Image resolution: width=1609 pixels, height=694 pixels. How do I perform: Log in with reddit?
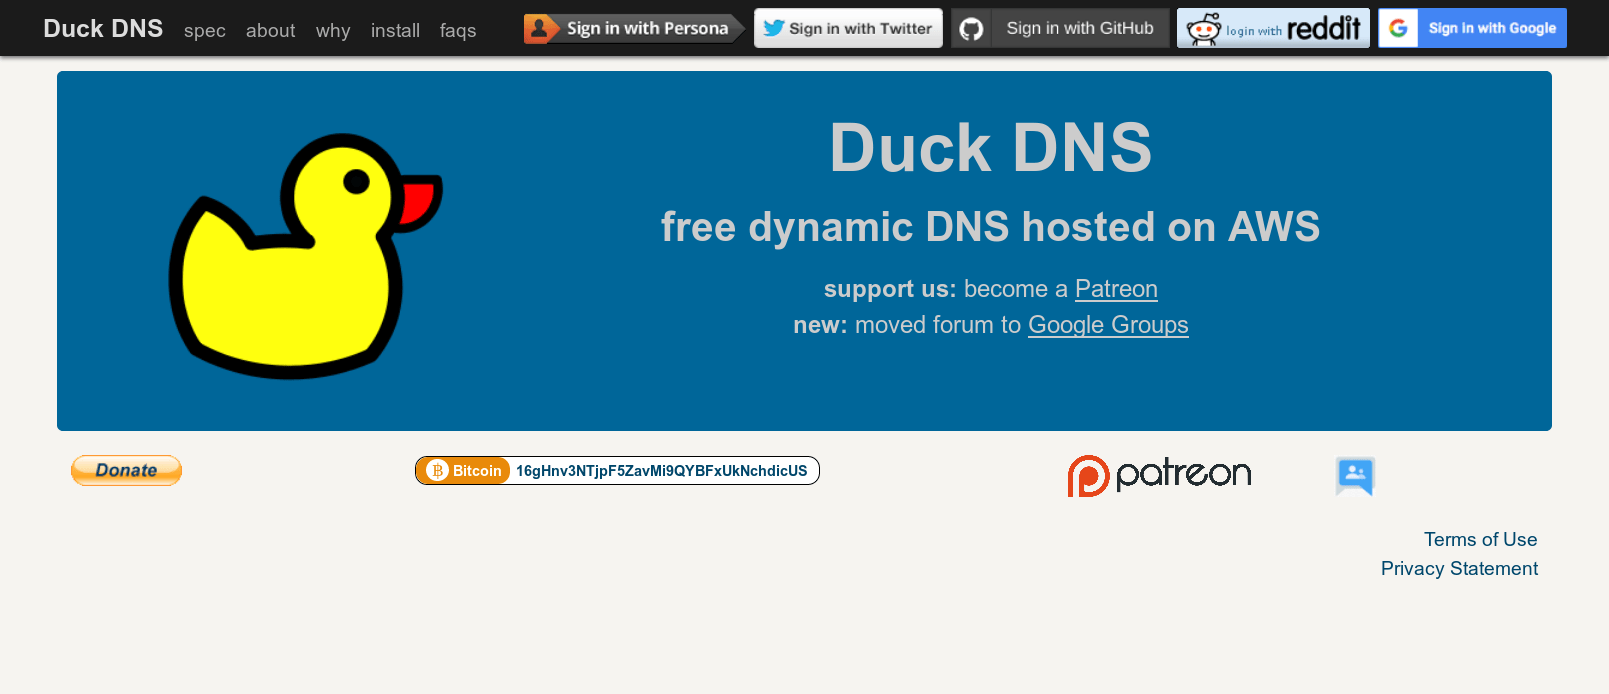click(x=1273, y=28)
